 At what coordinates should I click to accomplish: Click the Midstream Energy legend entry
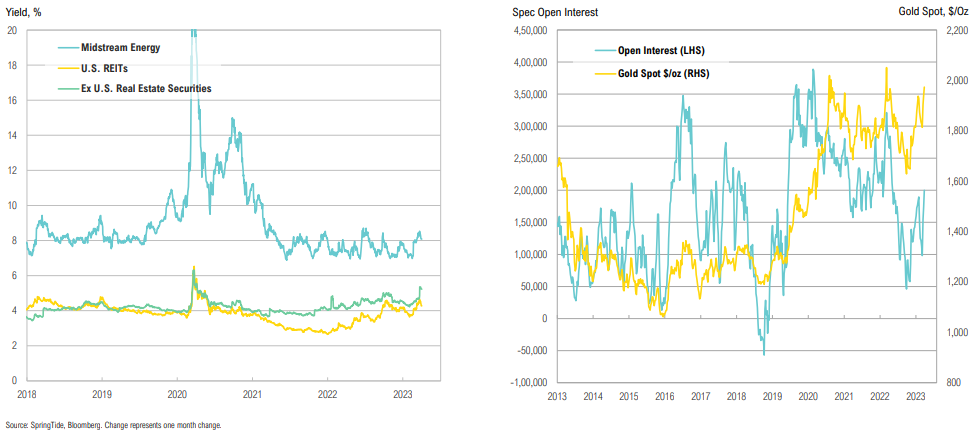coord(136,47)
